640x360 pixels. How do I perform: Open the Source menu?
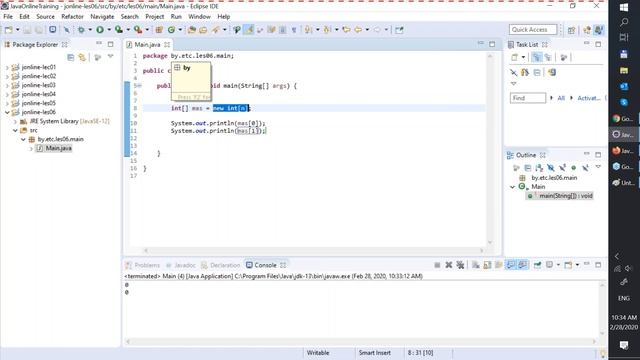pos(45,17)
